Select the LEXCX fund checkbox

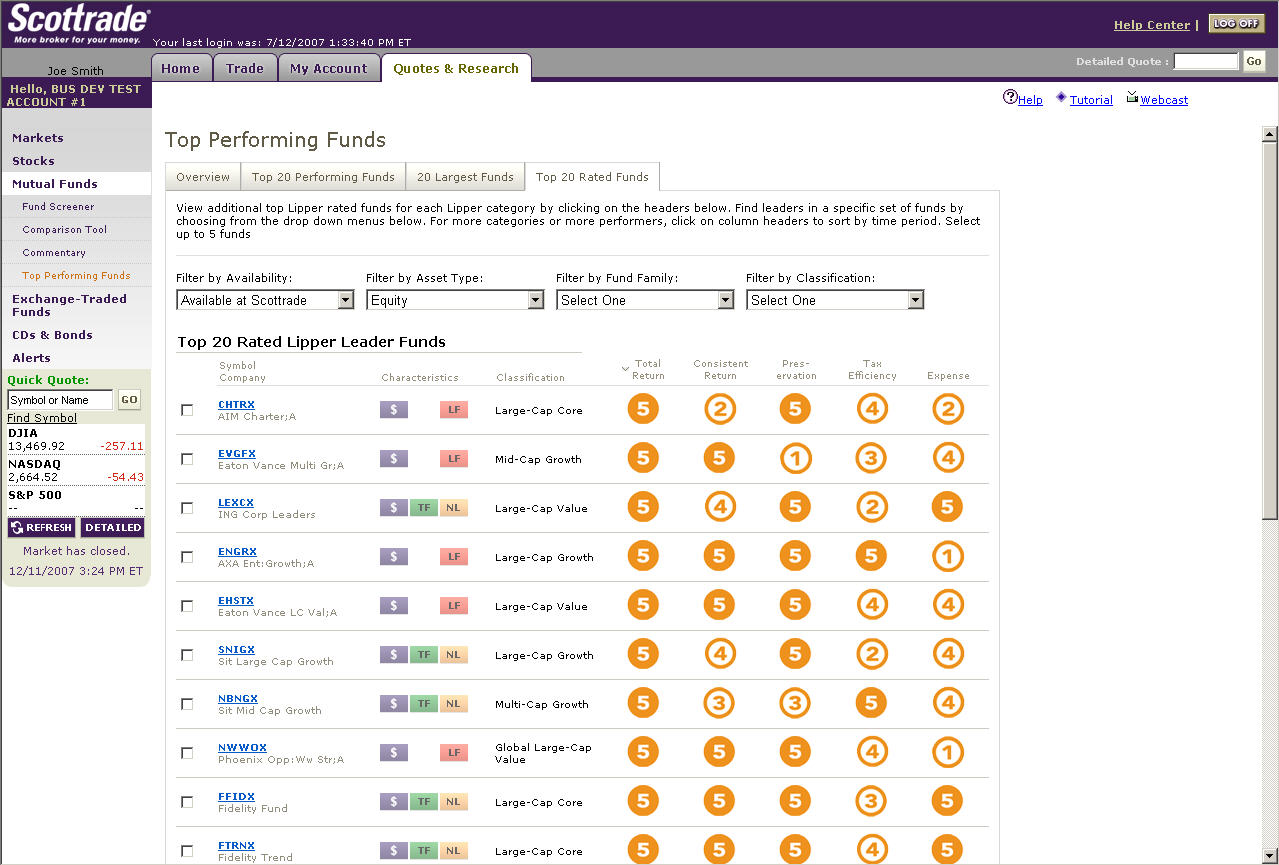click(187, 508)
